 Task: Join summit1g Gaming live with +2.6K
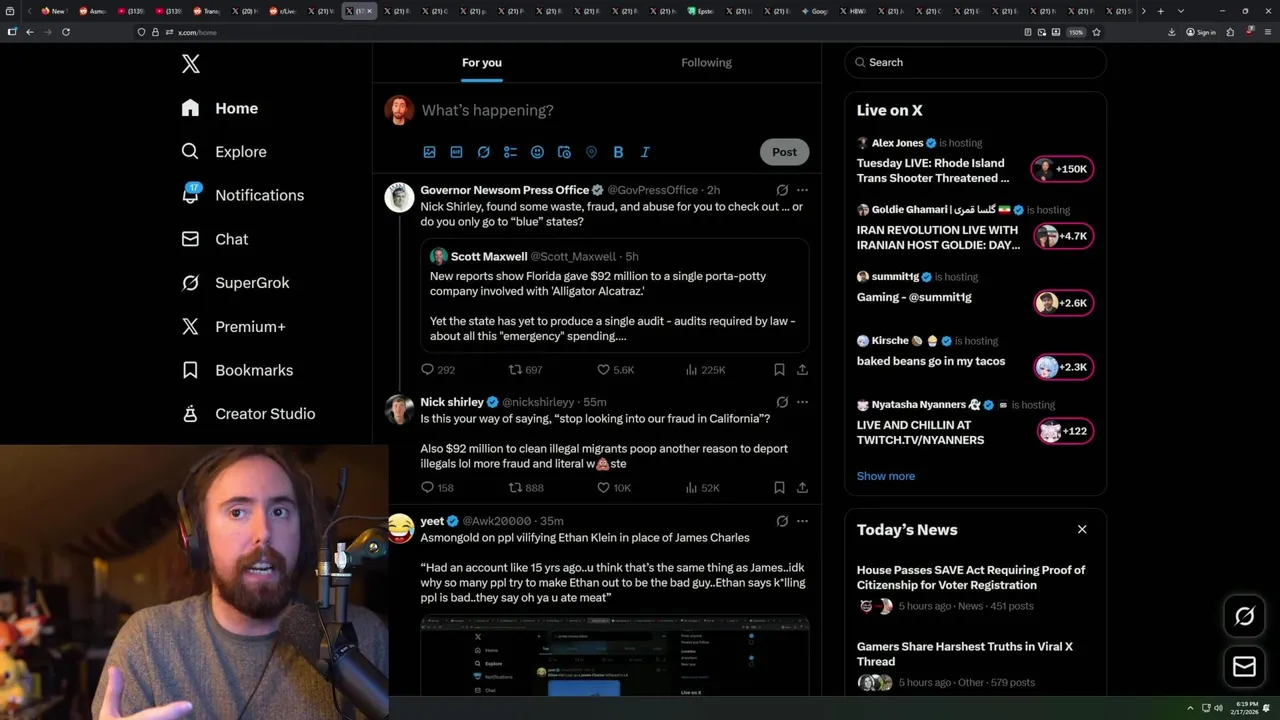pyautogui.click(x=1063, y=303)
